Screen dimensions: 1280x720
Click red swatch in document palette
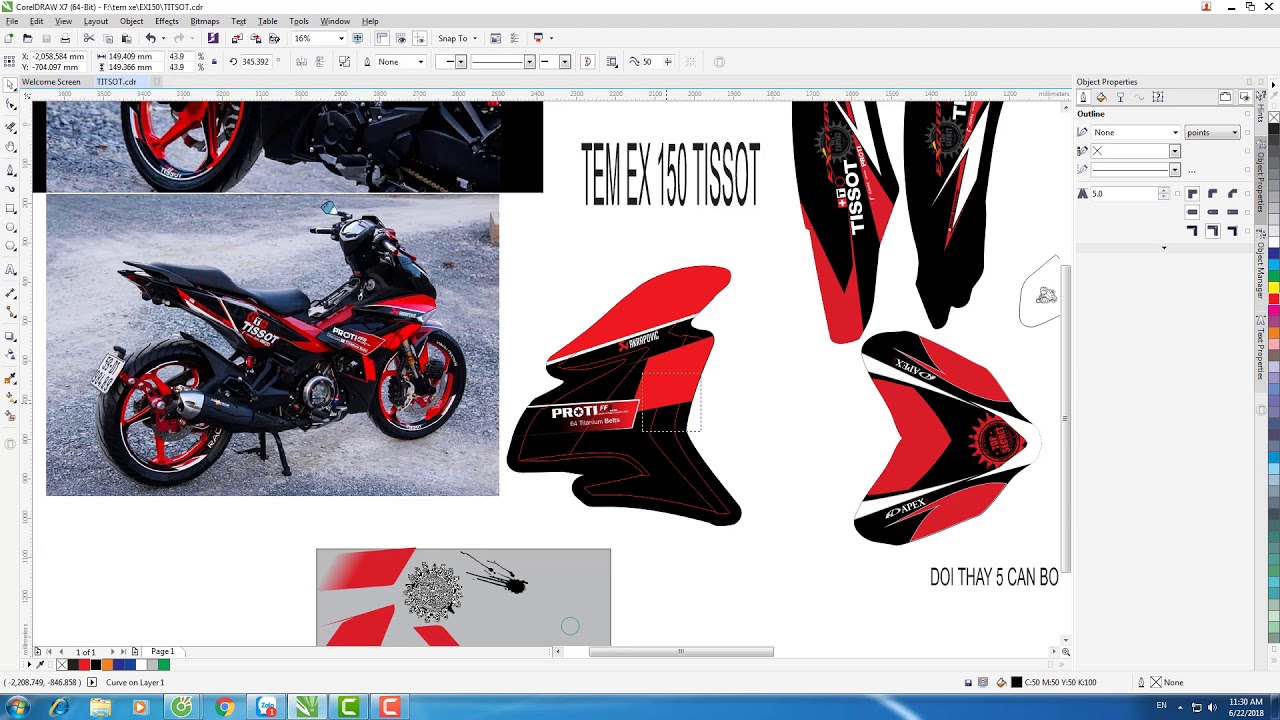click(x=84, y=665)
